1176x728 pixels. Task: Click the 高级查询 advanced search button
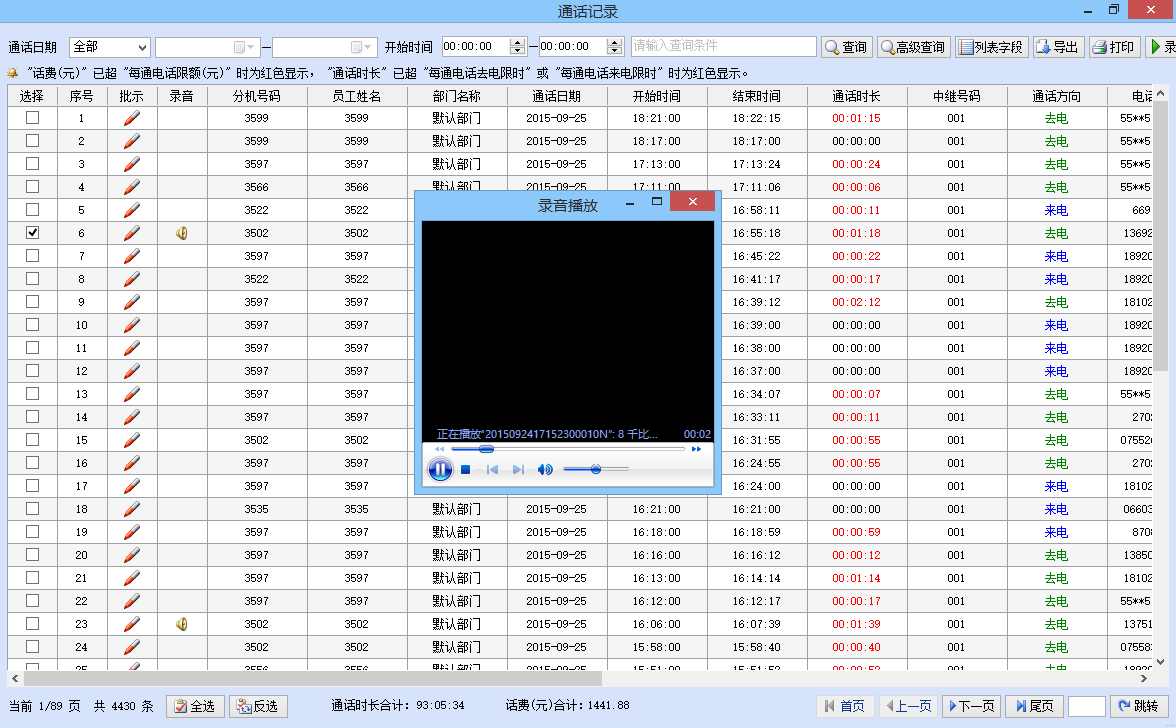click(x=913, y=47)
